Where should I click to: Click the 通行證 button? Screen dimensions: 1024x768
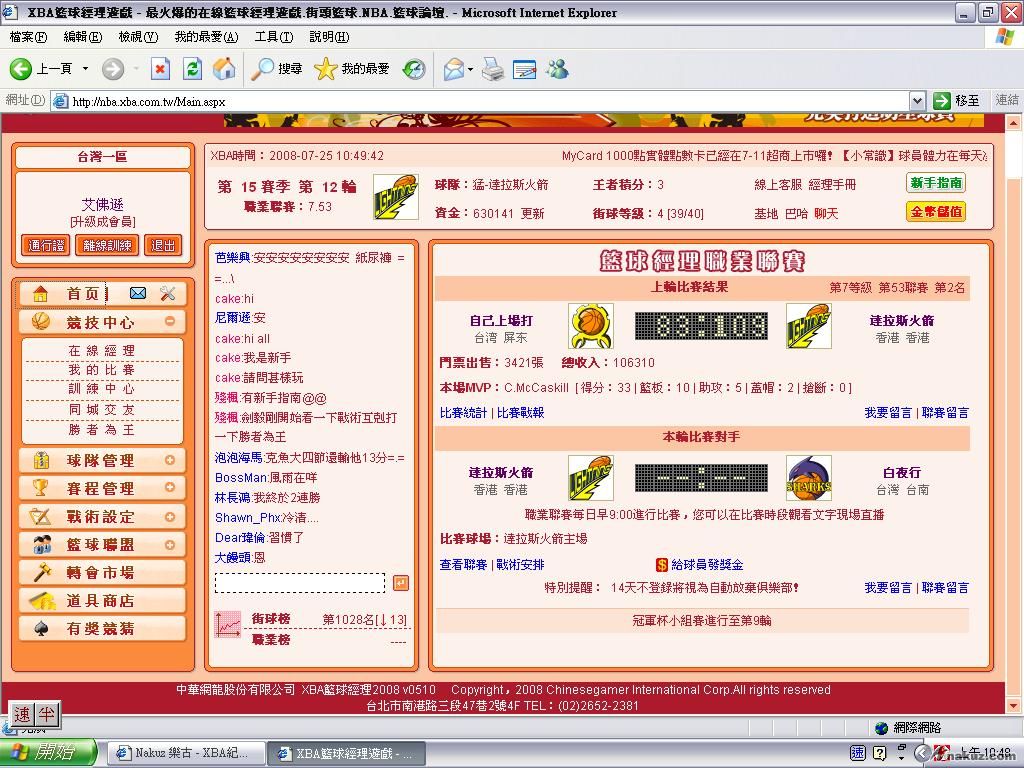[x=46, y=246]
